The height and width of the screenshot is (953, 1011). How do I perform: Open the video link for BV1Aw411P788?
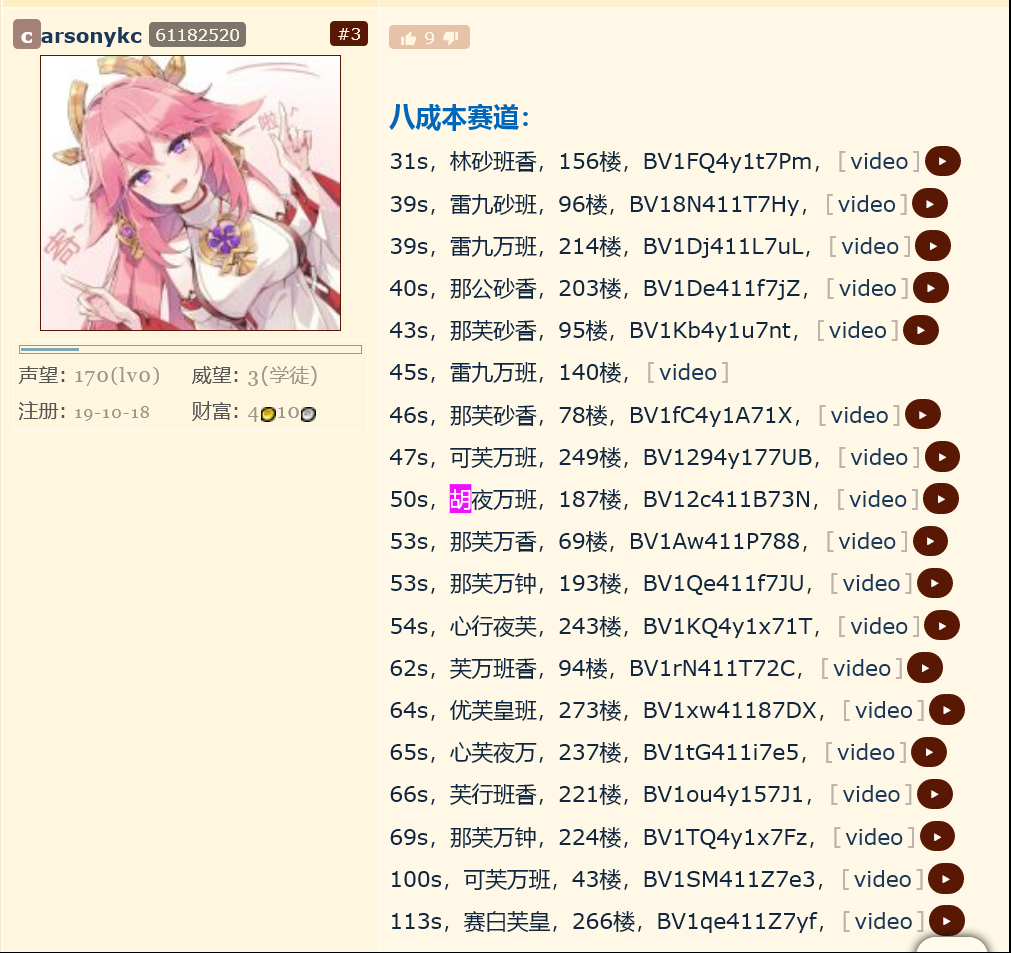[x=867, y=542]
